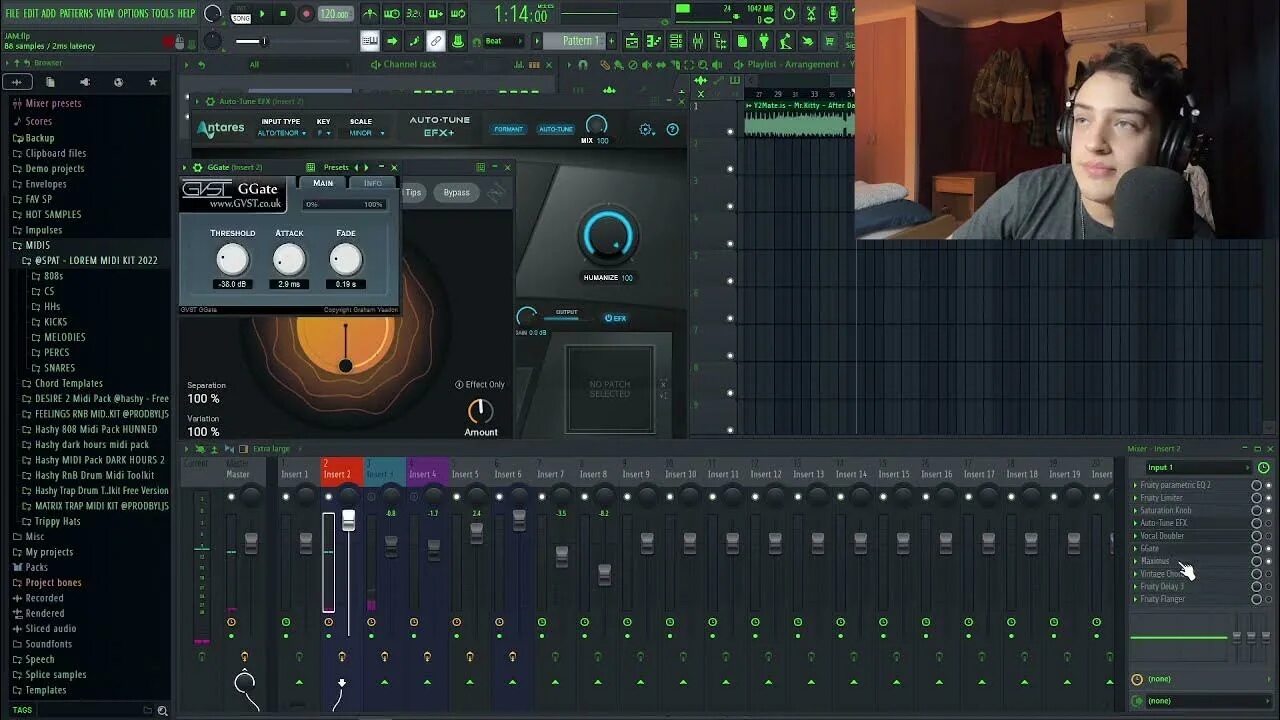This screenshot has width=1280, height=720.
Task: Open the OPTIONS menu
Action: [x=133, y=13]
